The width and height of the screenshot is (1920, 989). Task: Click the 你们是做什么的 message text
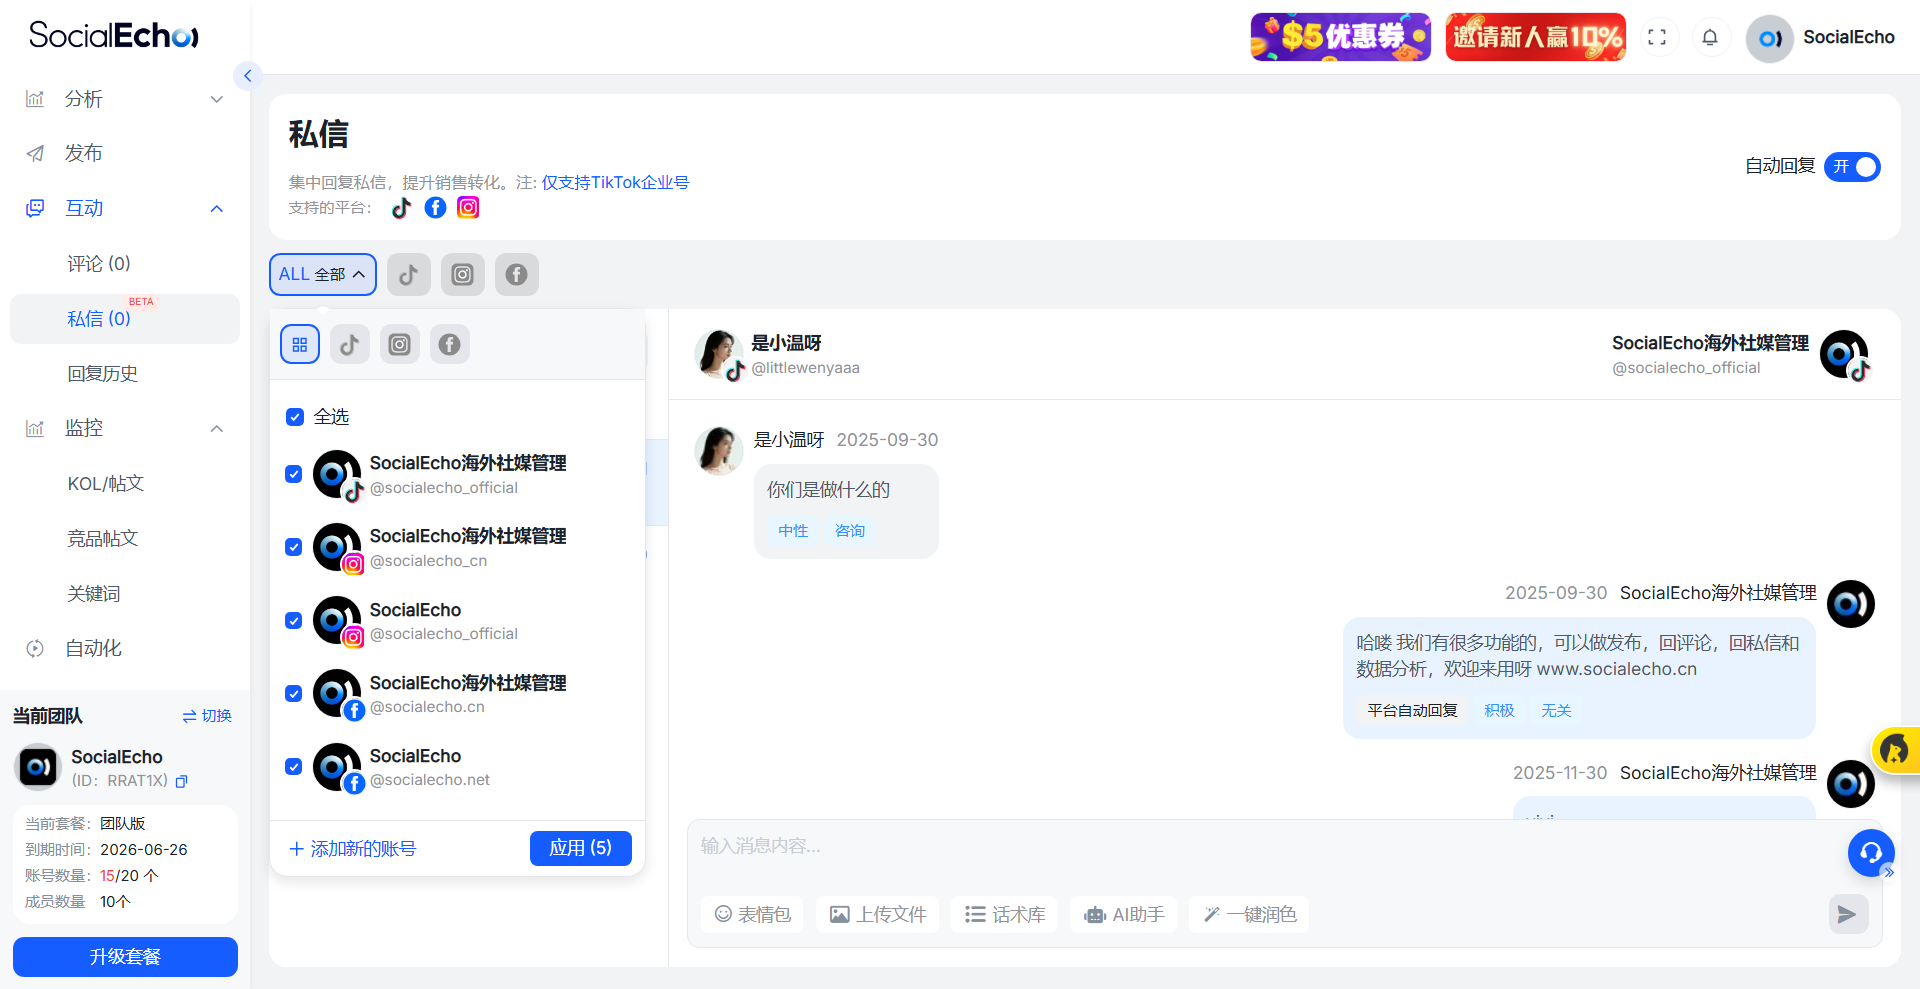pyautogui.click(x=828, y=490)
